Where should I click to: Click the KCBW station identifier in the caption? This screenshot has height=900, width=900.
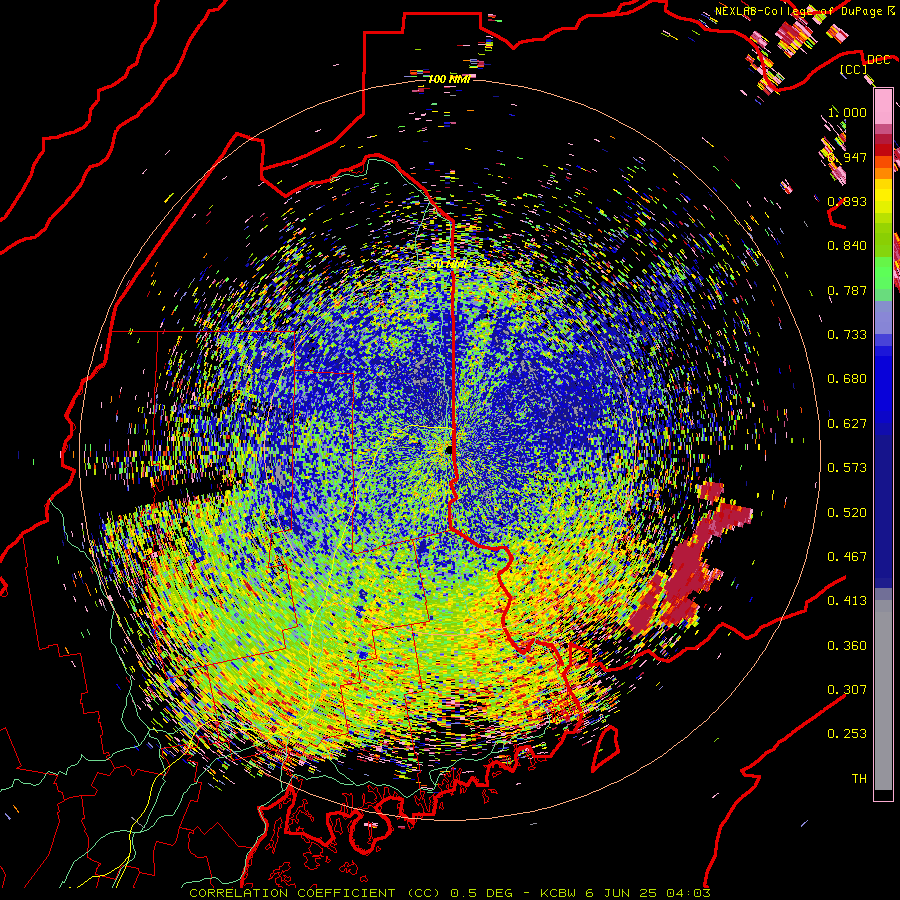click(x=560, y=893)
